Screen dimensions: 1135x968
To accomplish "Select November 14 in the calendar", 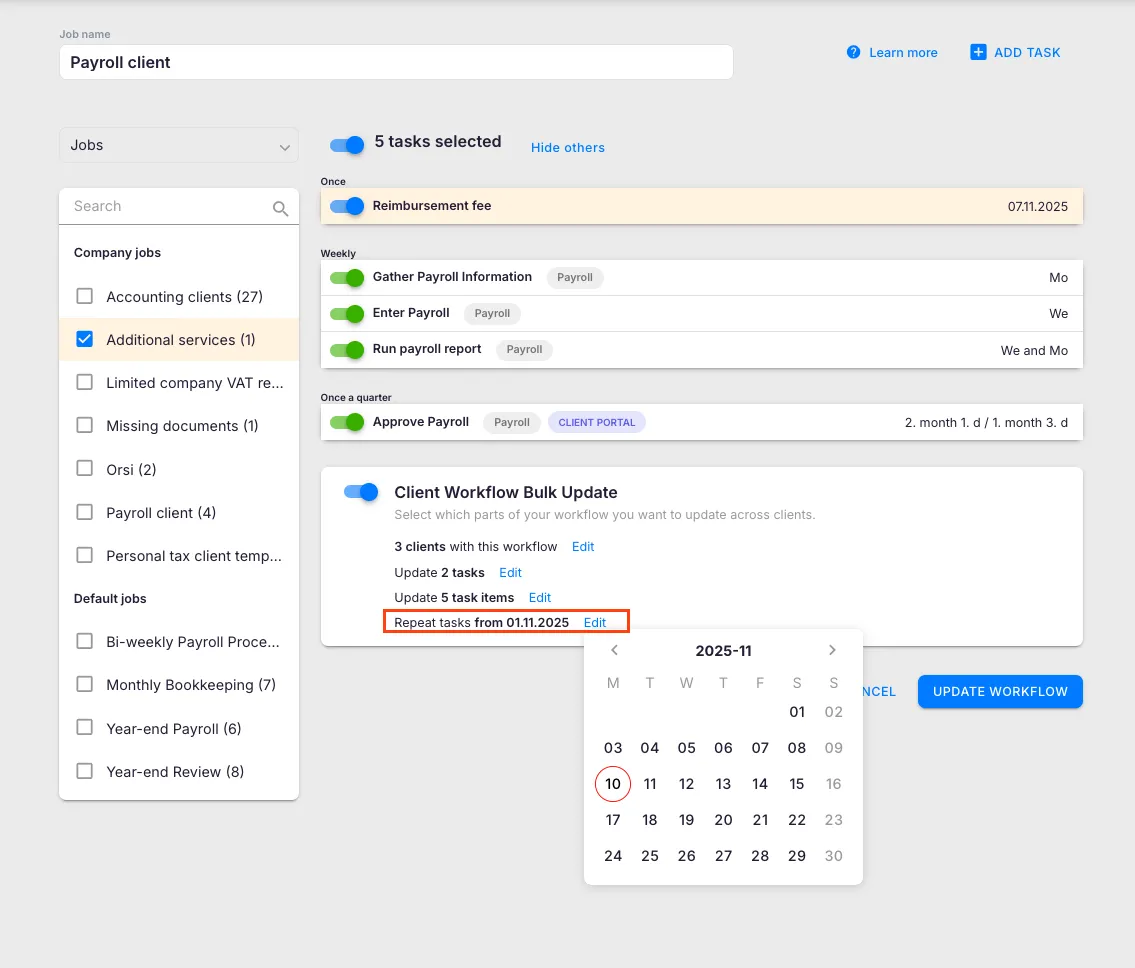I will (x=760, y=784).
